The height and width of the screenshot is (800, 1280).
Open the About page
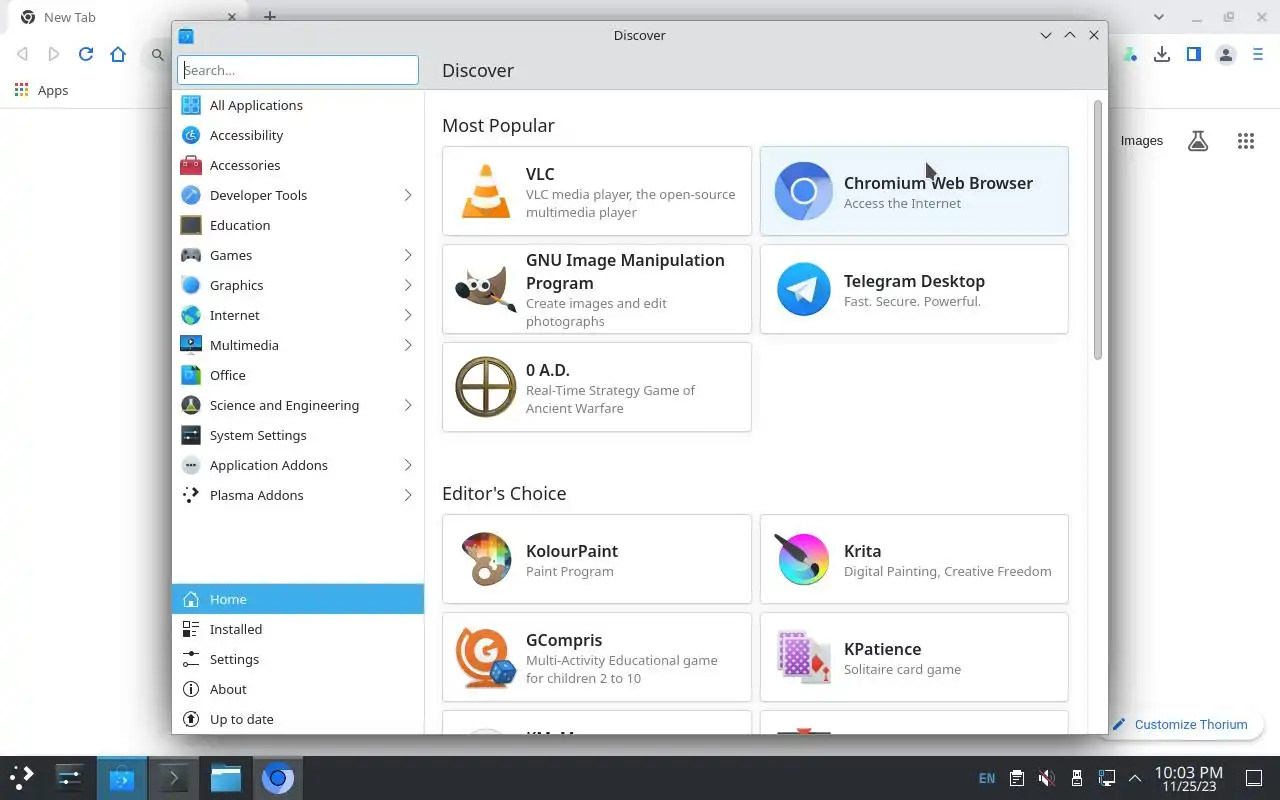[x=298, y=689]
